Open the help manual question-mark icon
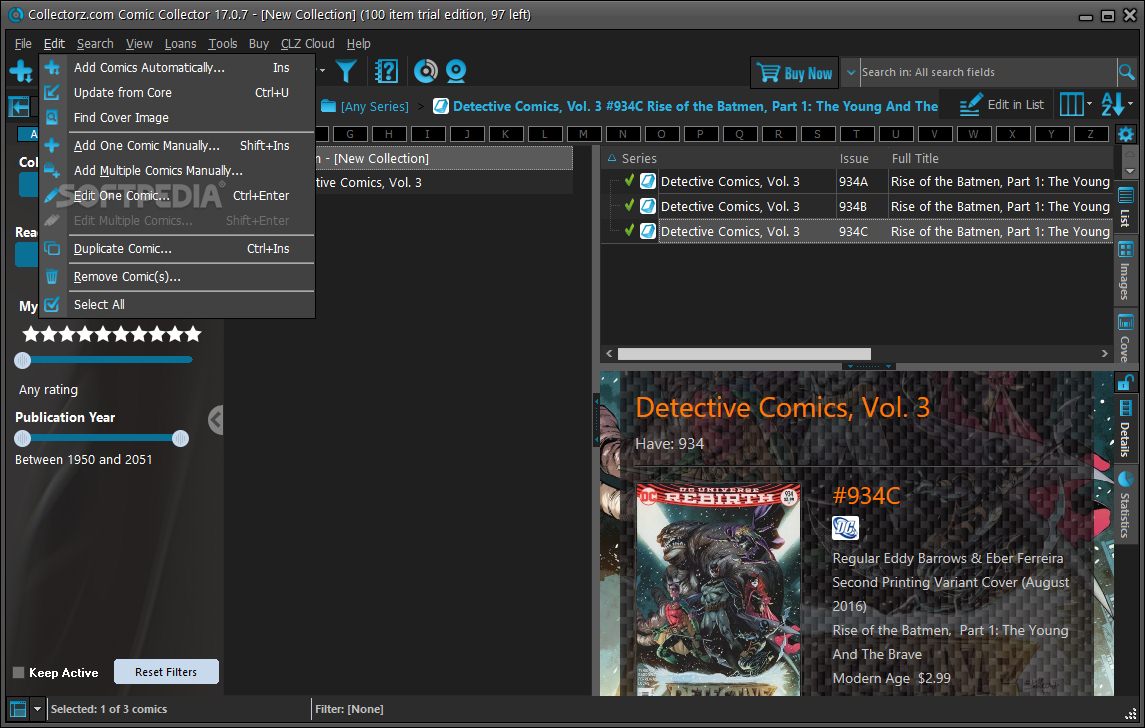Screen dimensions: 1145x728 386,71
